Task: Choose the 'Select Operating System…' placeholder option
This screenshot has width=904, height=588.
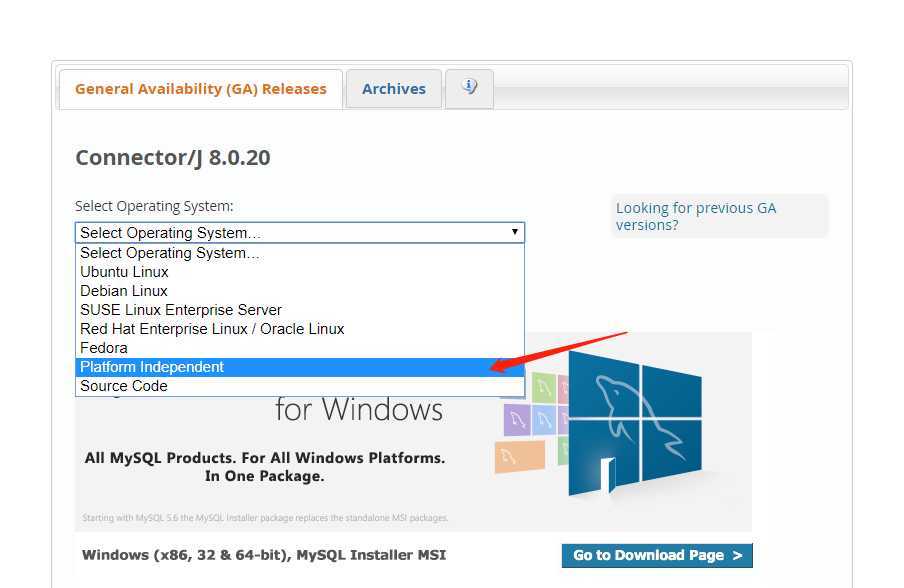Action: [300, 253]
